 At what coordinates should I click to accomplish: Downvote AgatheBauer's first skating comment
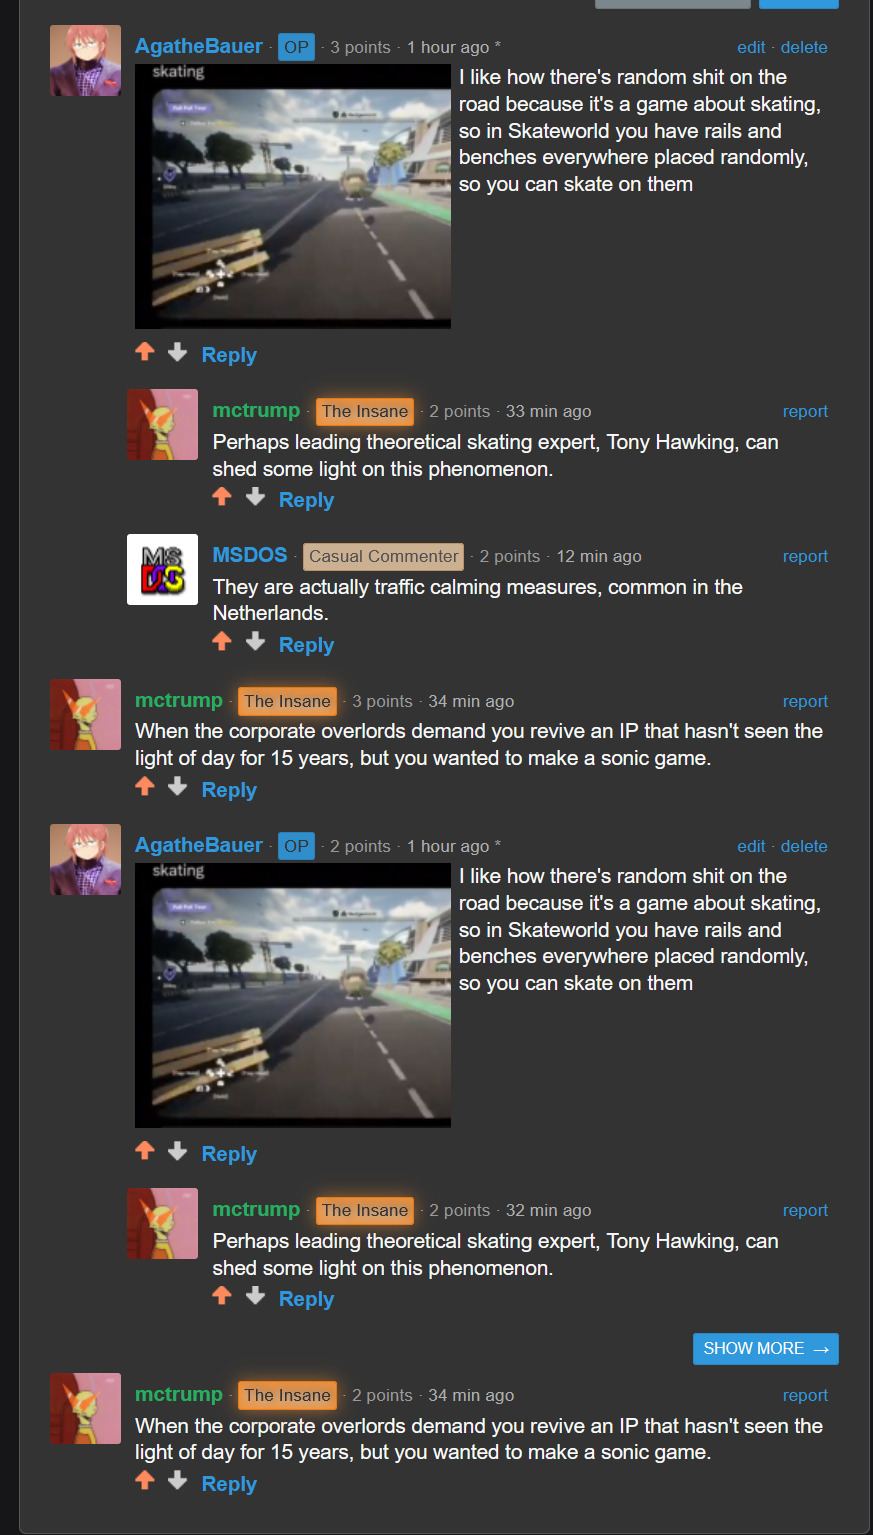coord(178,352)
